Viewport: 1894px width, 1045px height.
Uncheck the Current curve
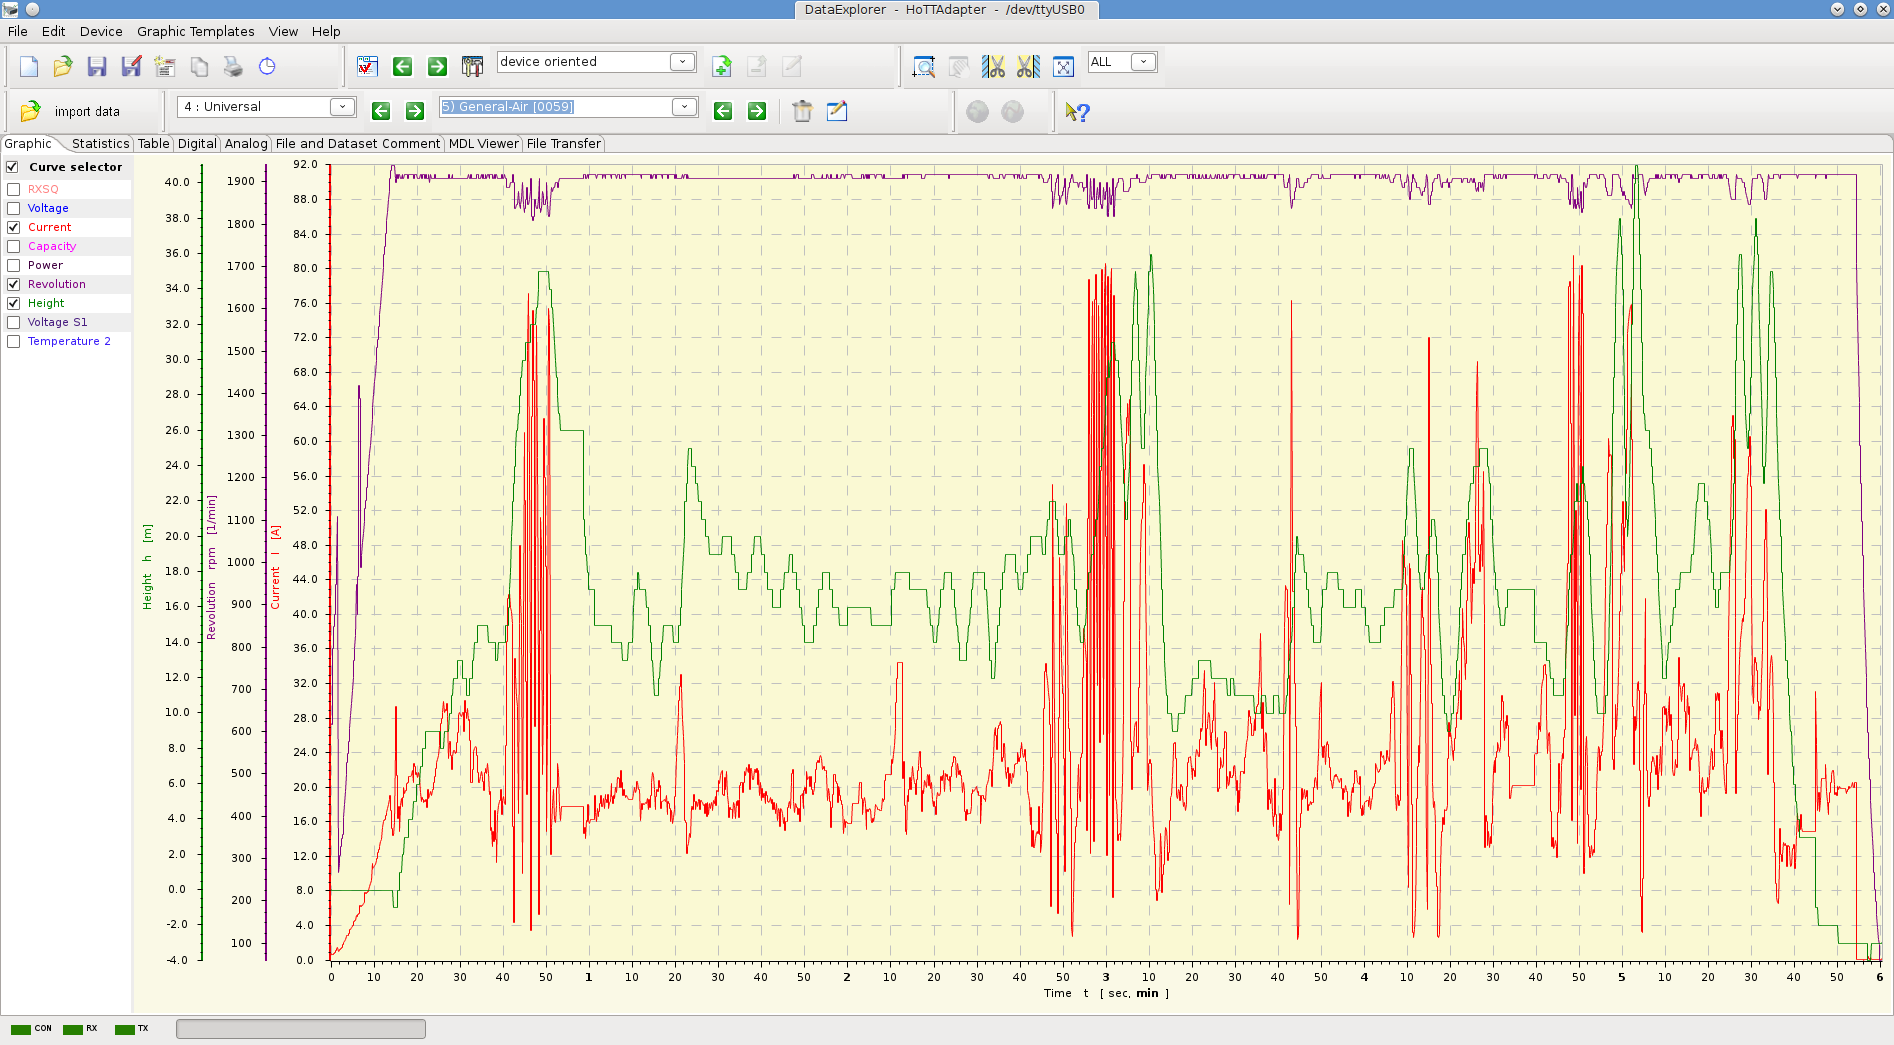click(14, 227)
